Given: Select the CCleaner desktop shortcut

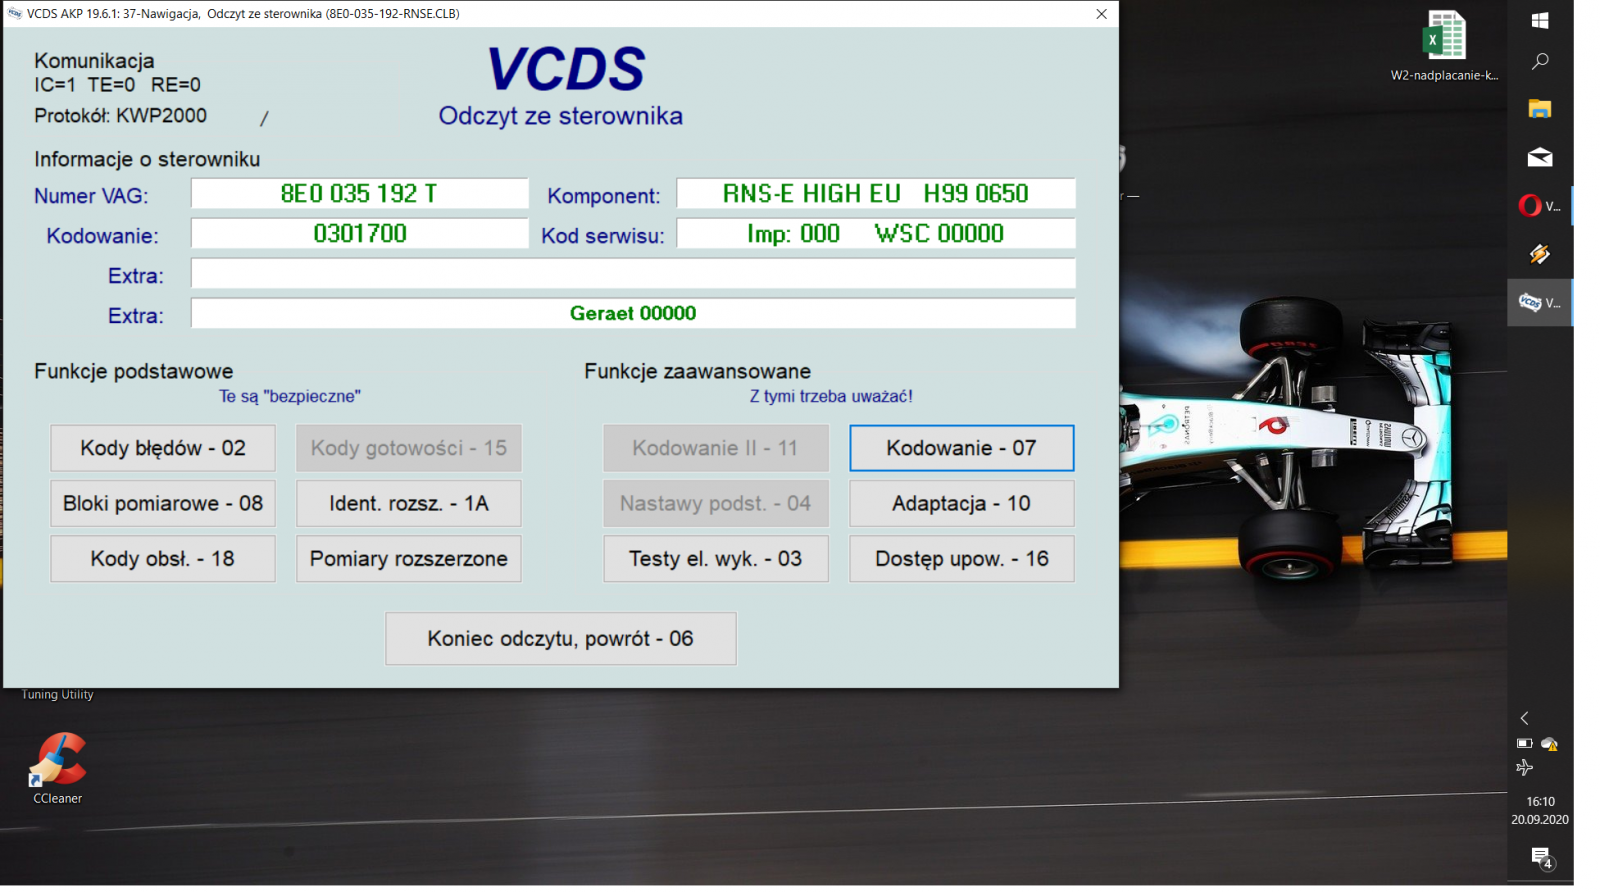Looking at the screenshot, I should pos(58,768).
